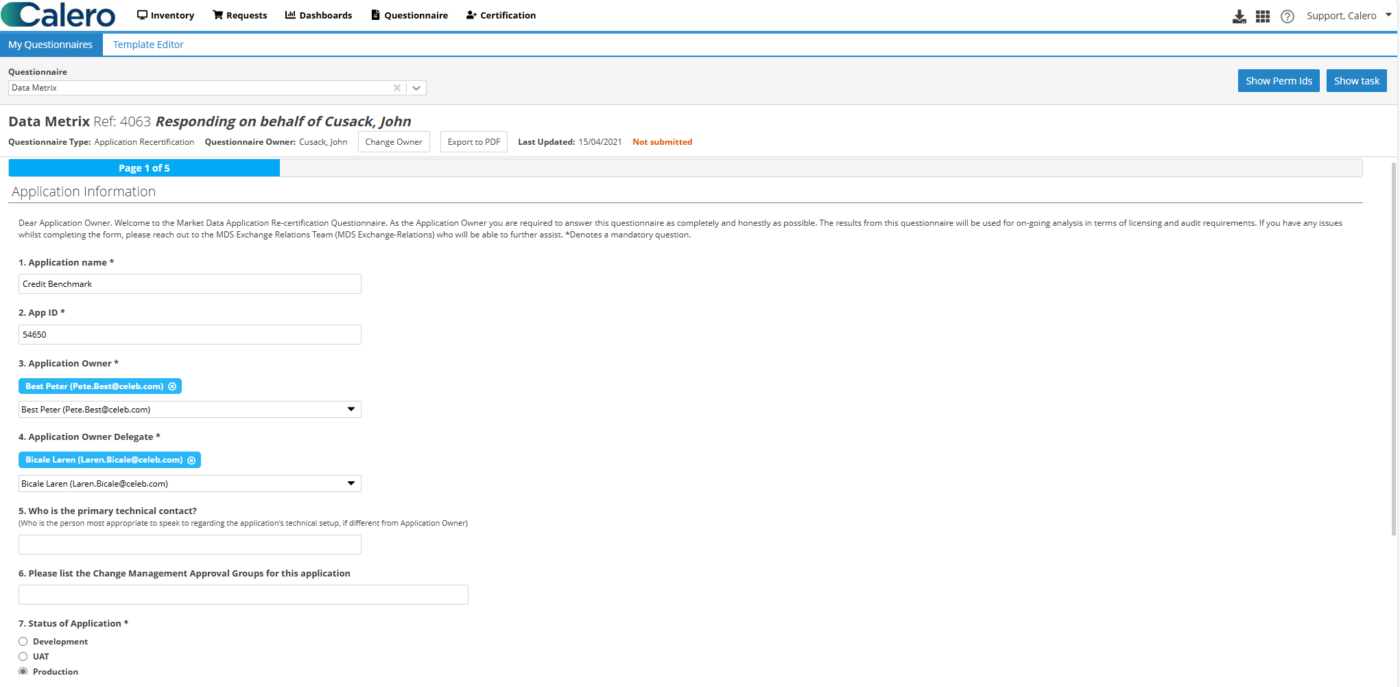1400x687 pixels.
Task: Click the Page 1 of 5 progress bar
Action: coord(145,167)
